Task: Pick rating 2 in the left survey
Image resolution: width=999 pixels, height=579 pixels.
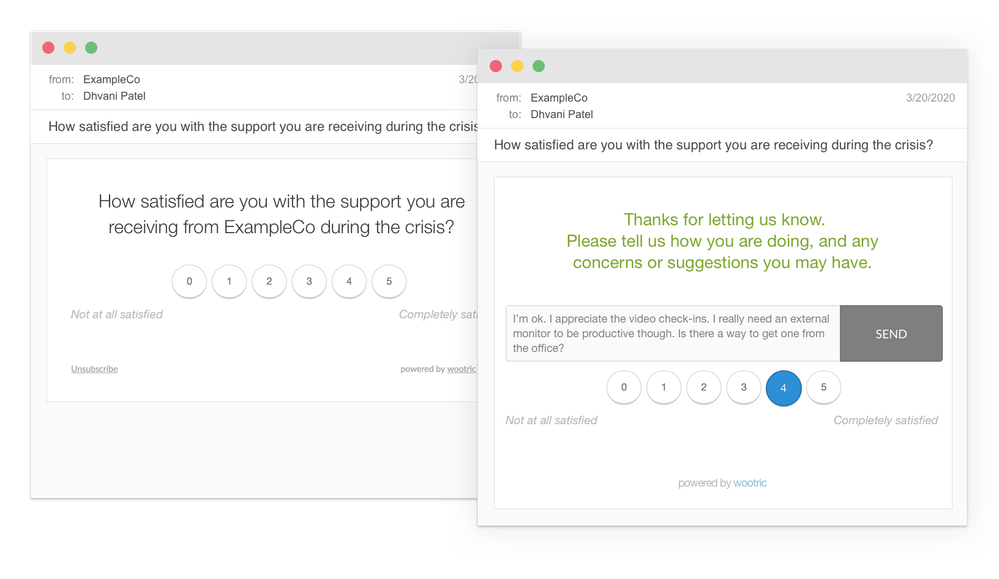Action: (x=269, y=281)
